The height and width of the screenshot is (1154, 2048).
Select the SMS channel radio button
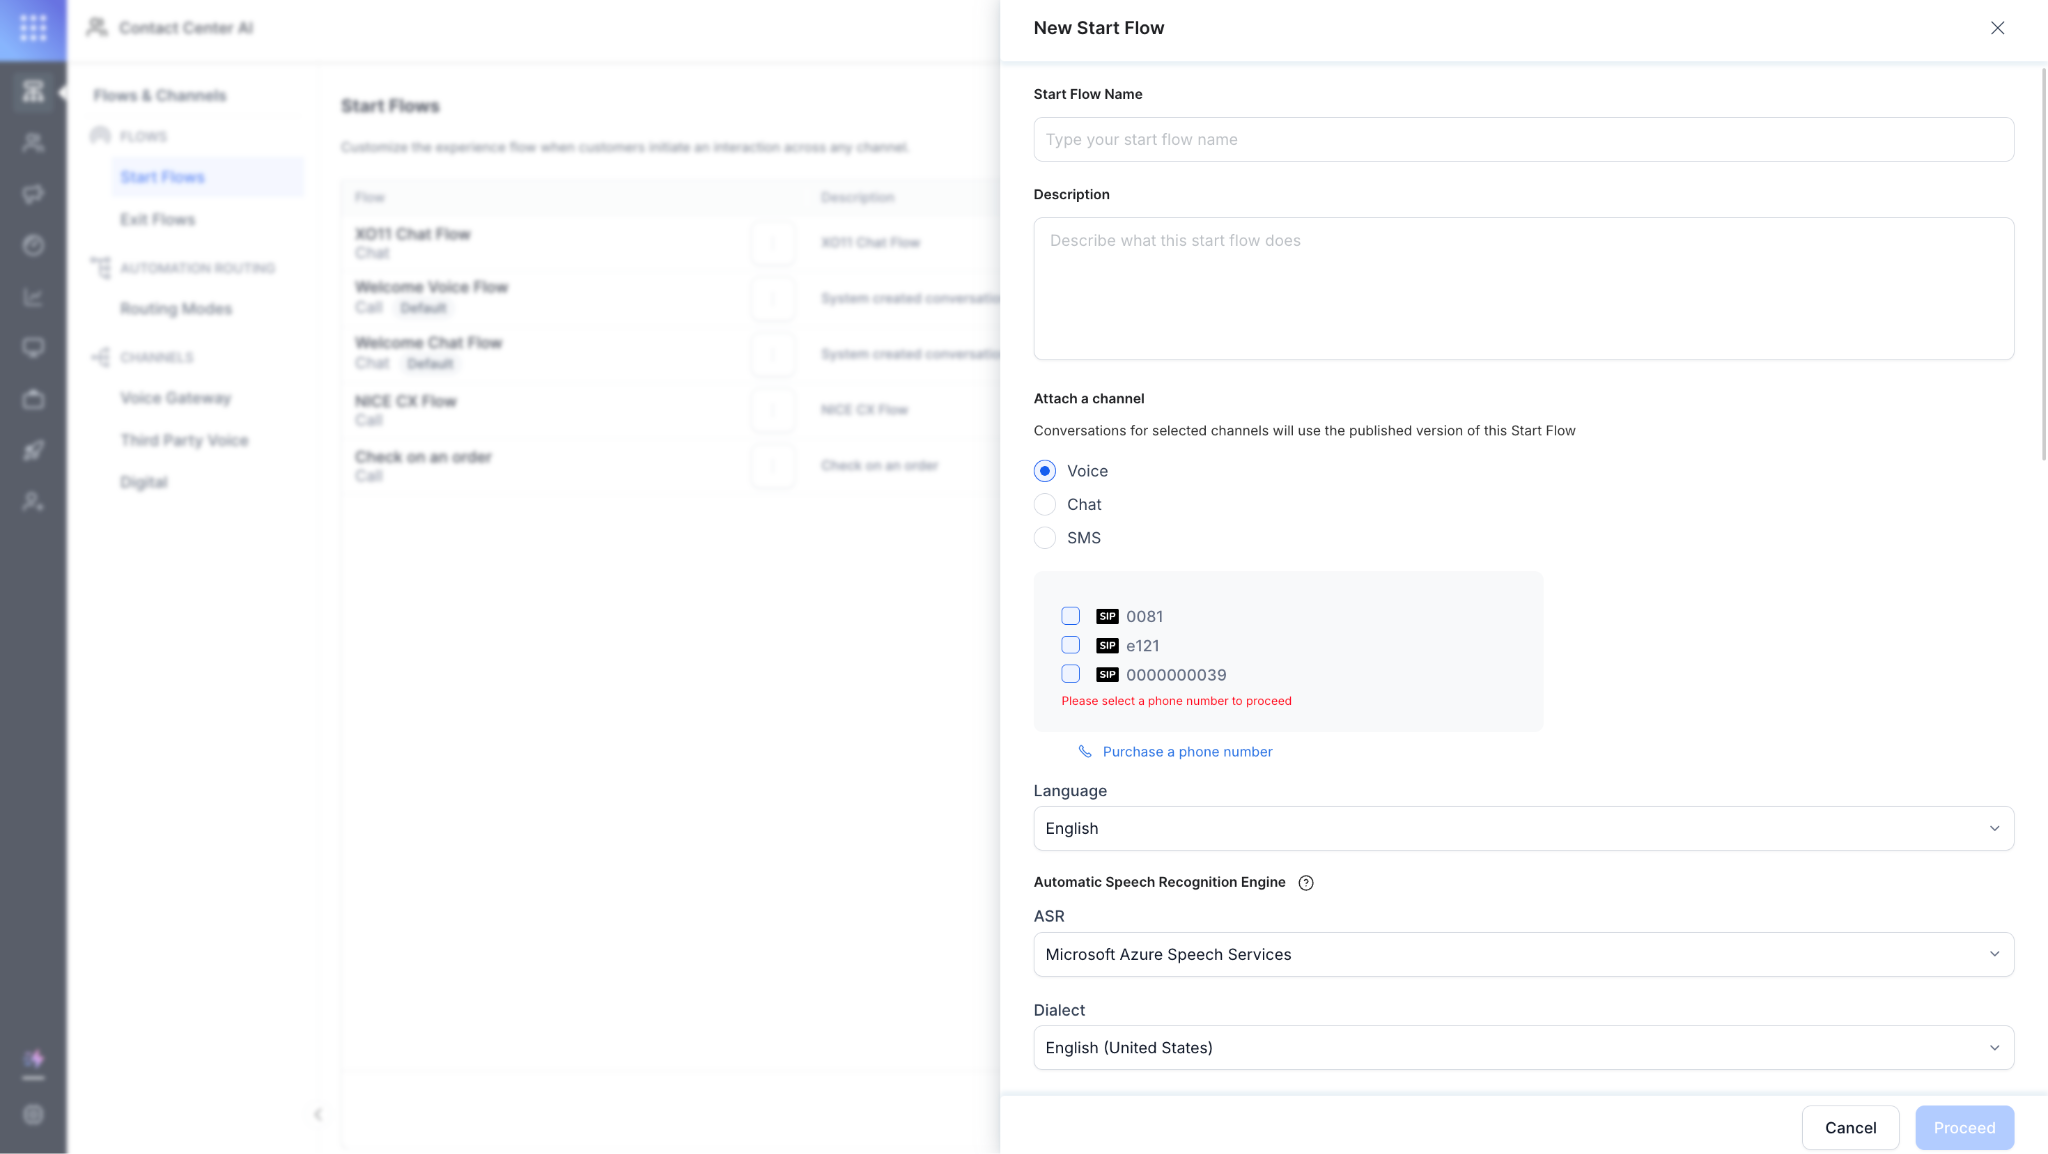click(1045, 538)
